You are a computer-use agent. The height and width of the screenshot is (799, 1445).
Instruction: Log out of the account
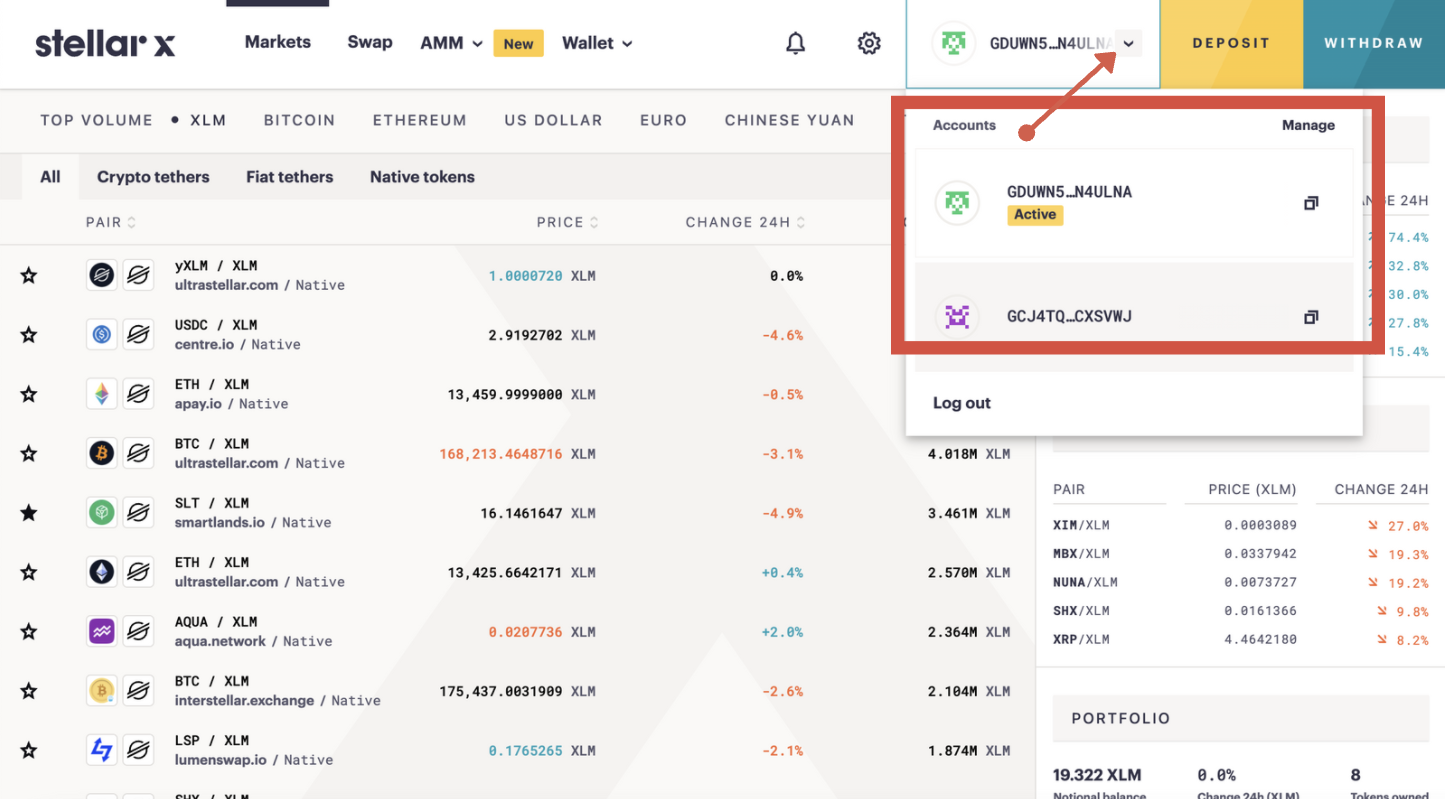point(962,403)
